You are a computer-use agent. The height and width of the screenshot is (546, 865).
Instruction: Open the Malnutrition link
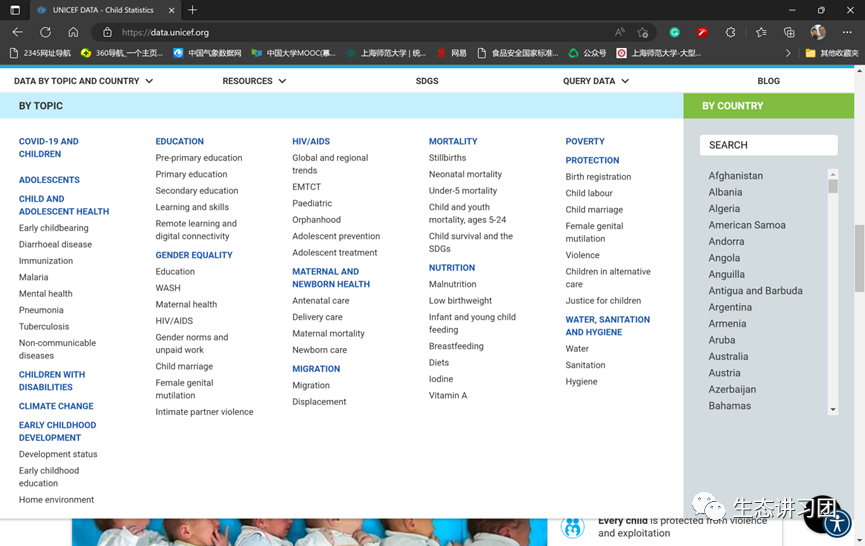(x=452, y=284)
